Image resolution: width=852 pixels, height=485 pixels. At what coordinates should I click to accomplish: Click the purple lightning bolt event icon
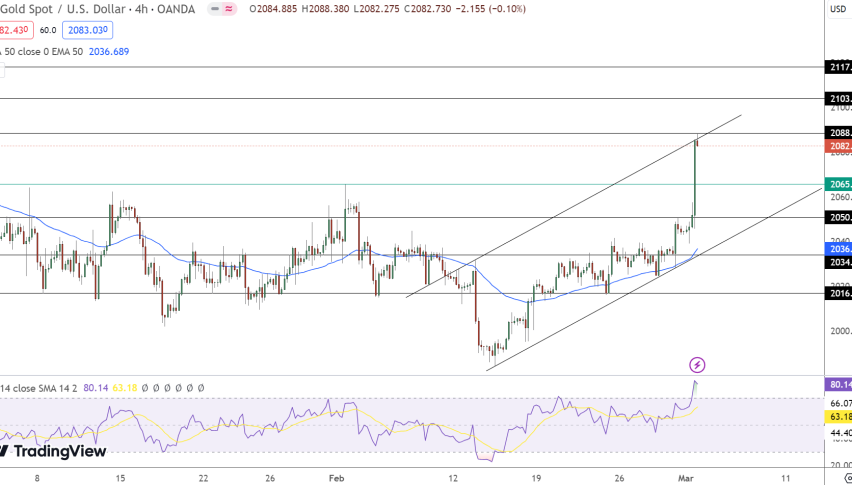697,365
